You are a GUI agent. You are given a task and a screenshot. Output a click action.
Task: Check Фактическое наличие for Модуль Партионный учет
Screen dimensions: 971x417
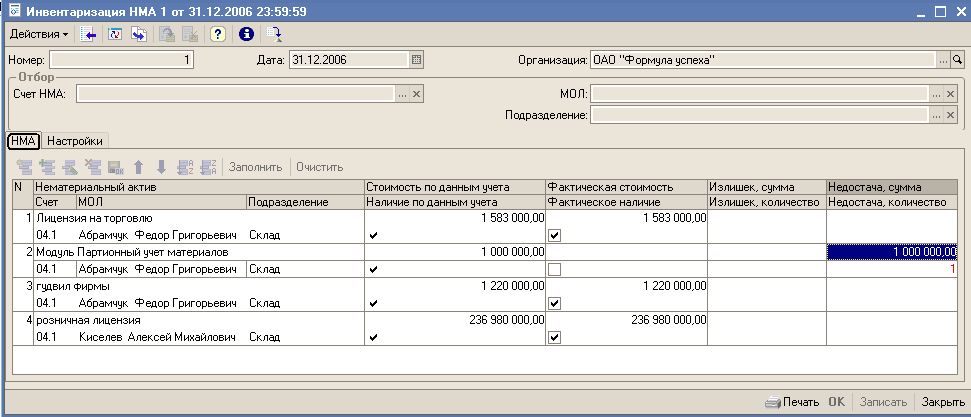(554, 269)
